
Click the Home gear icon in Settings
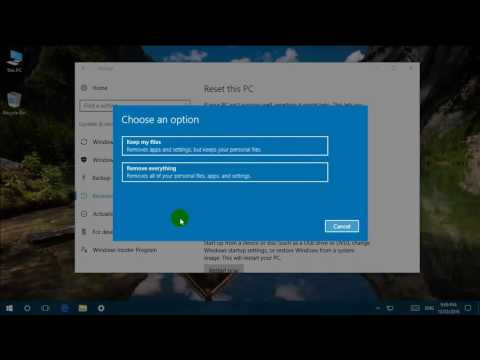84,88
